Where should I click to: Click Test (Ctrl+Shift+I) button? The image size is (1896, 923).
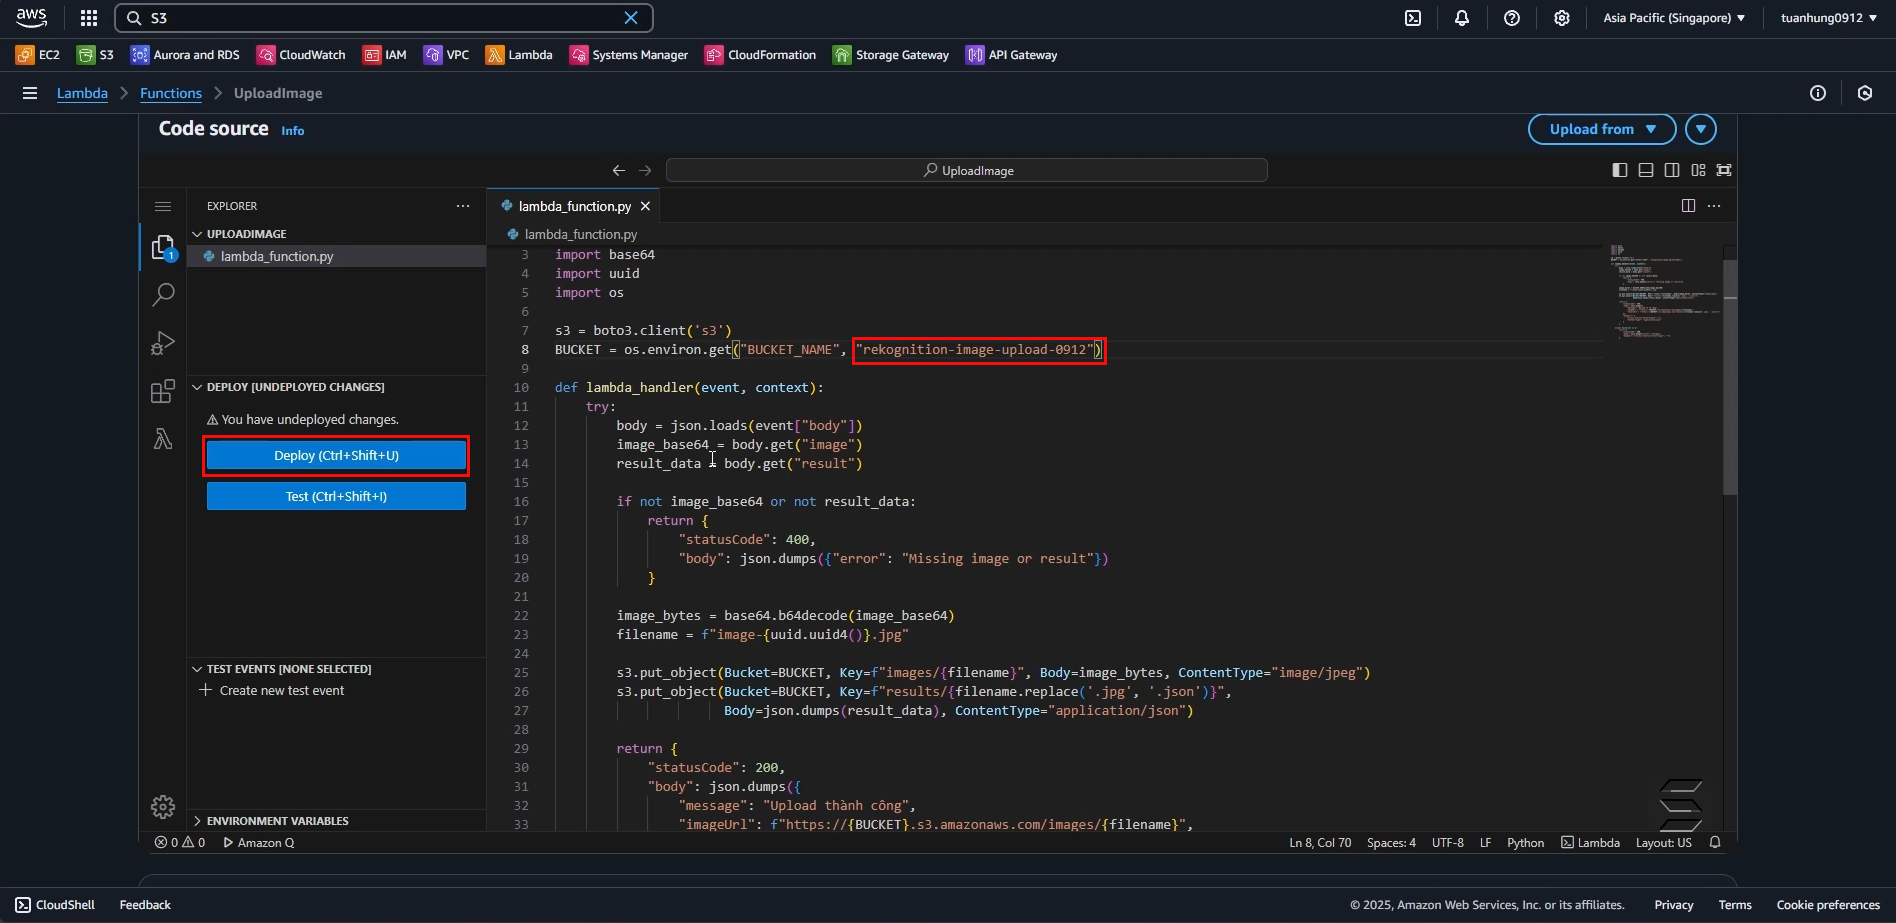336,496
